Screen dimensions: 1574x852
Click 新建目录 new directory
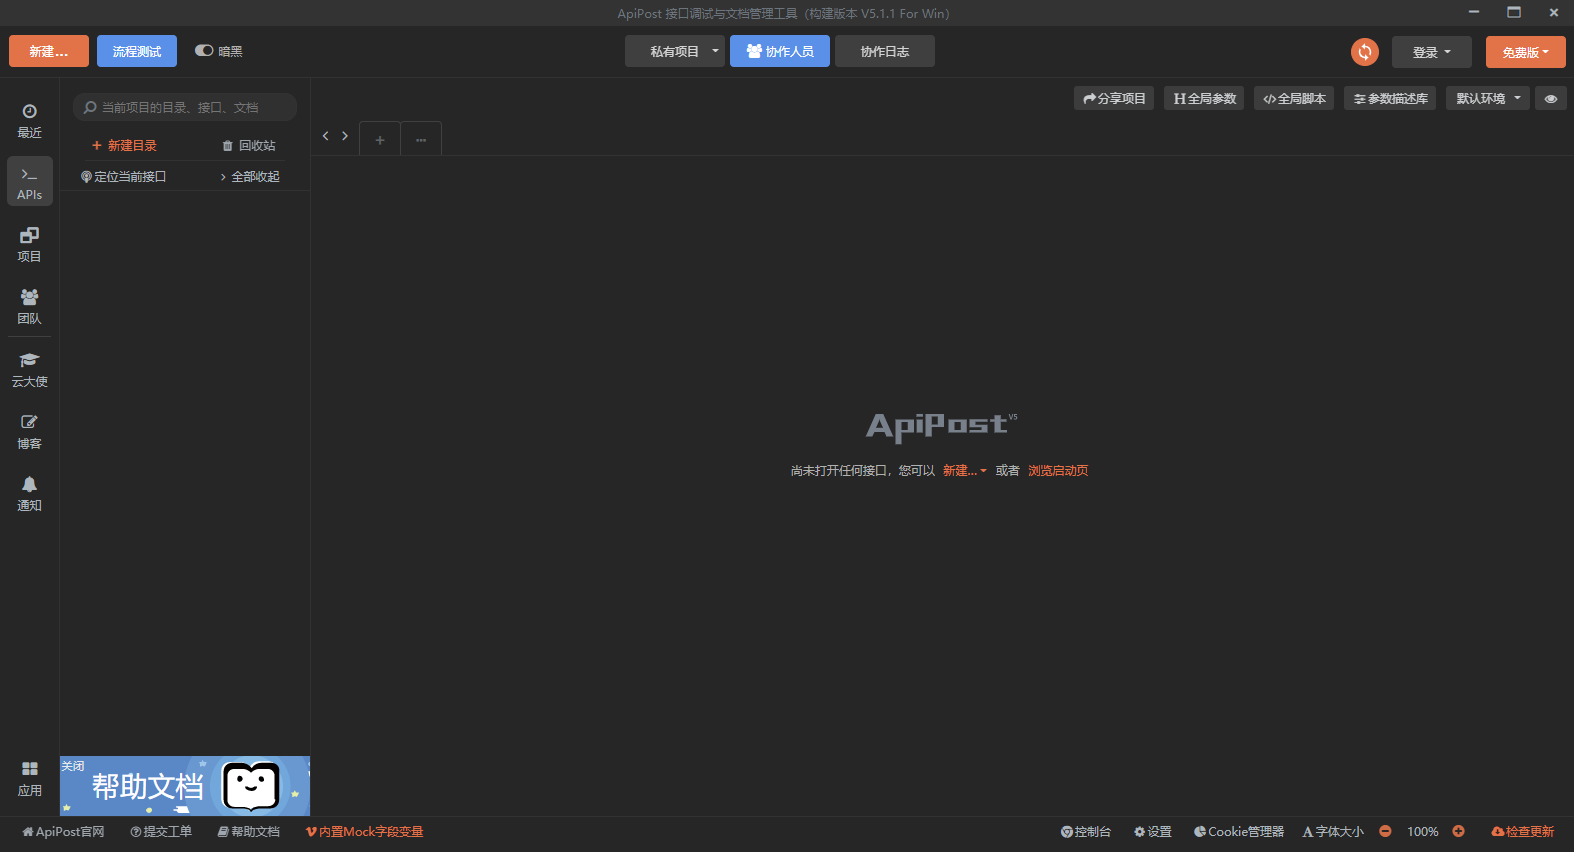pyautogui.click(x=124, y=146)
